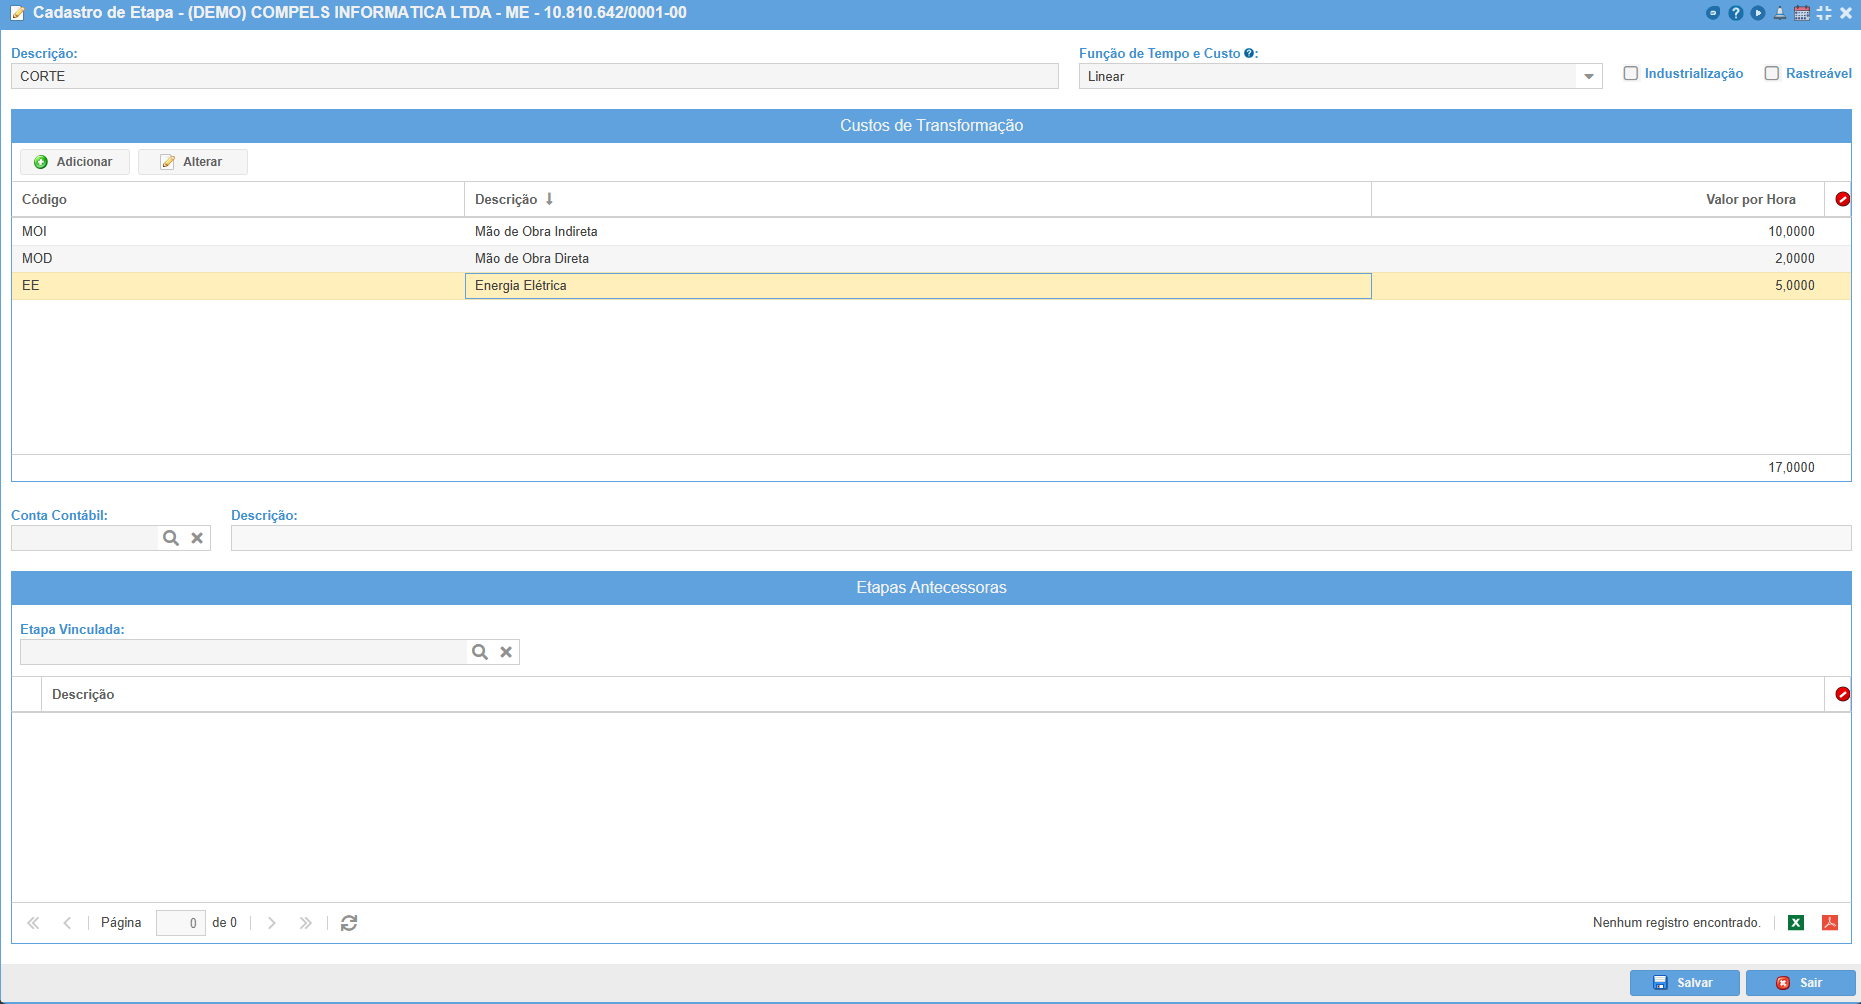Click the Descrição field next to Conta Contábil
The height and width of the screenshot is (1004, 1861).
click(x=1041, y=538)
